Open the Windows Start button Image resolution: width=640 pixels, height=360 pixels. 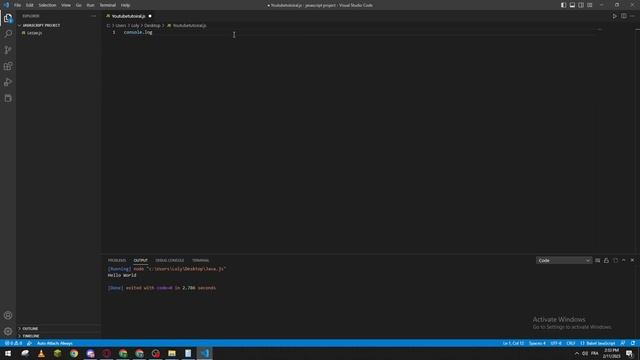click(8, 353)
